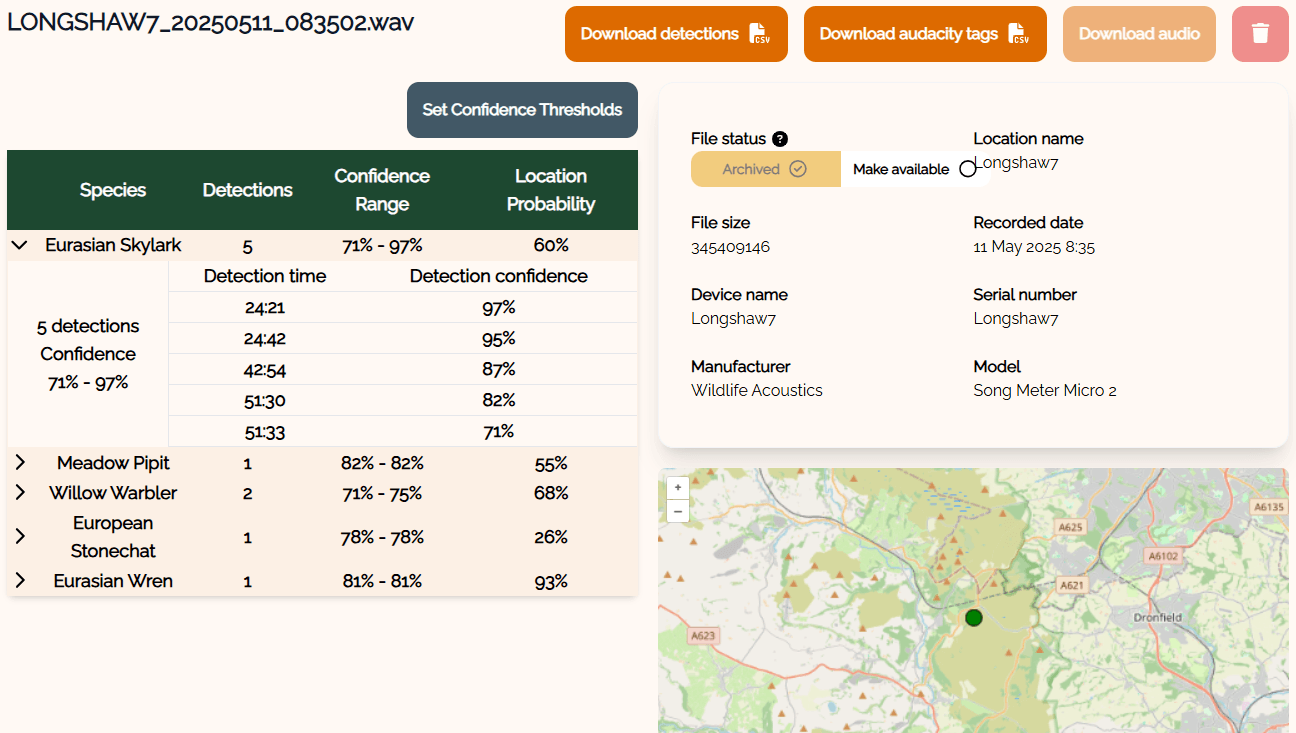1296x733 pixels.
Task: Click the Song Meter Micro 2 model value
Action: click(x=1045, y=391)
